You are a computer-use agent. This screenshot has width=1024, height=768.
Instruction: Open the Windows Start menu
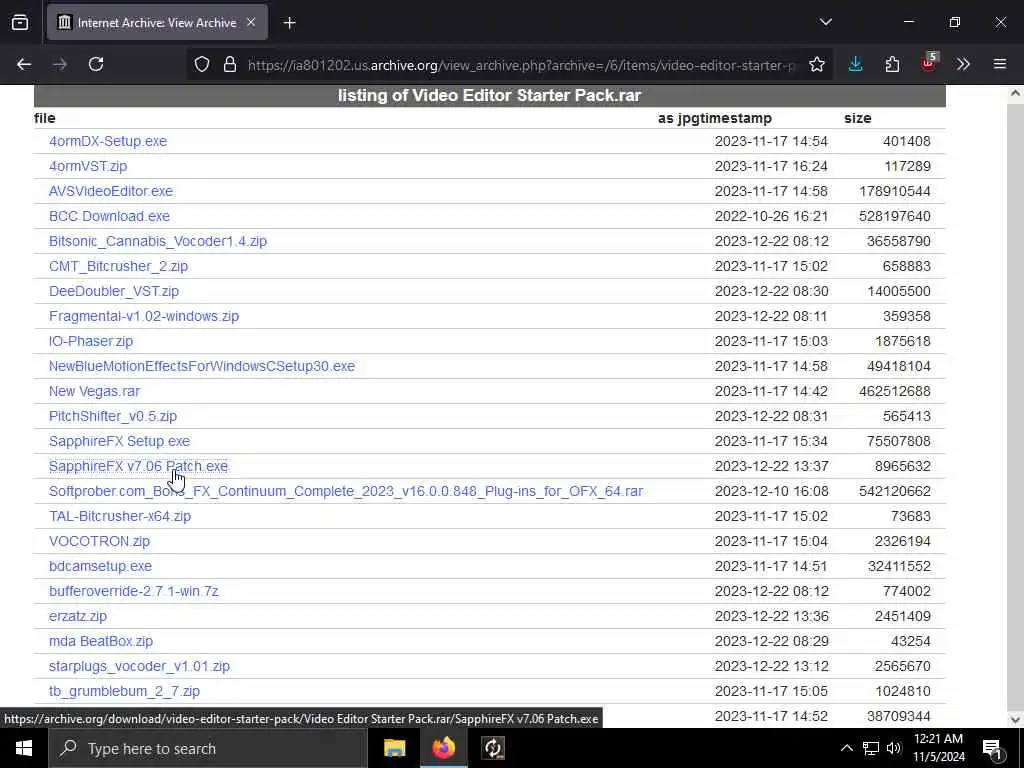[24, 748]
